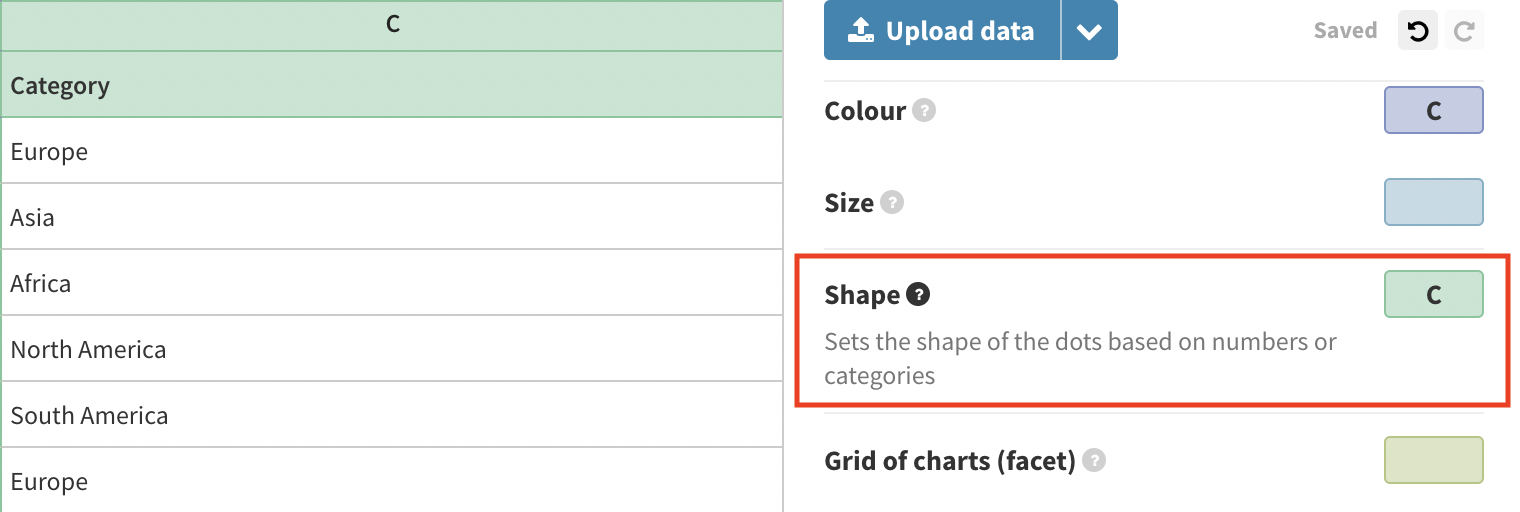1520x512 pixels.
Task: Click the Upload data button
Action: click(x=942, y=31)
